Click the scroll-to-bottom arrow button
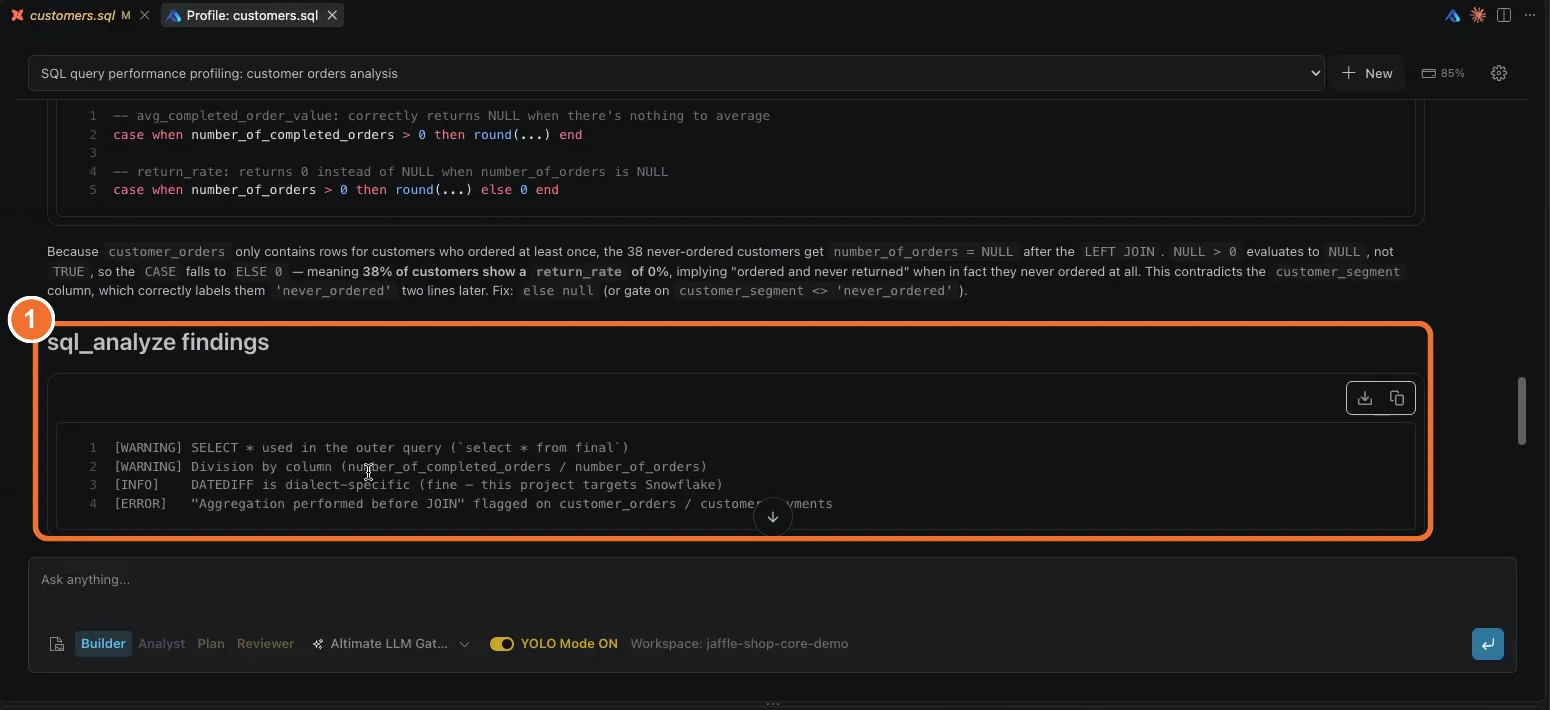Image resolution: width=1550 pixels, height=710 pixels. (772, 517)
